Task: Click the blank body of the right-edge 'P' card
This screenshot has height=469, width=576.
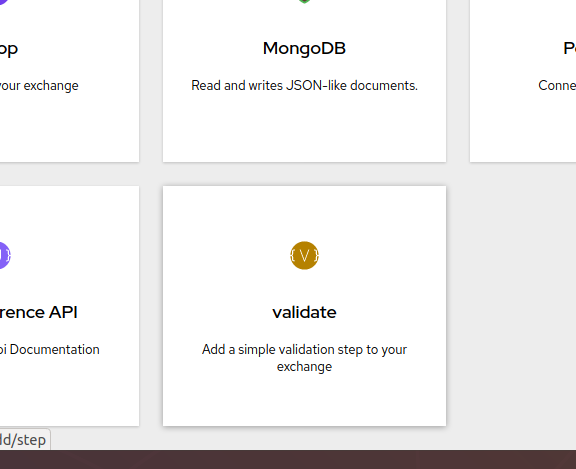Action: click(523, 129)
